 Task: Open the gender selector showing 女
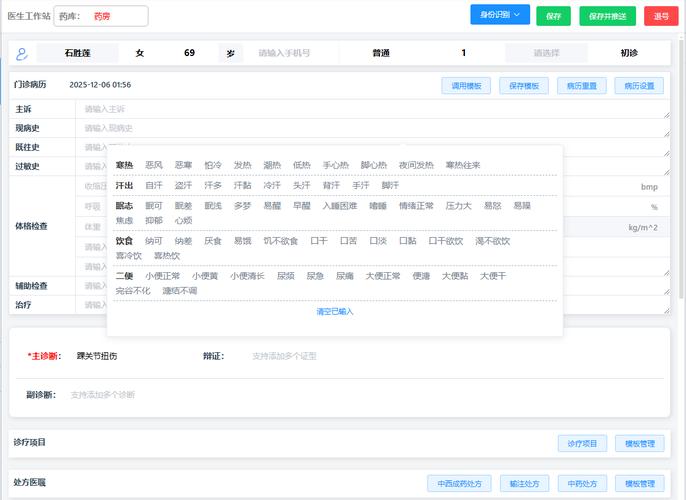pyautogui.click(x=140, y=53)
